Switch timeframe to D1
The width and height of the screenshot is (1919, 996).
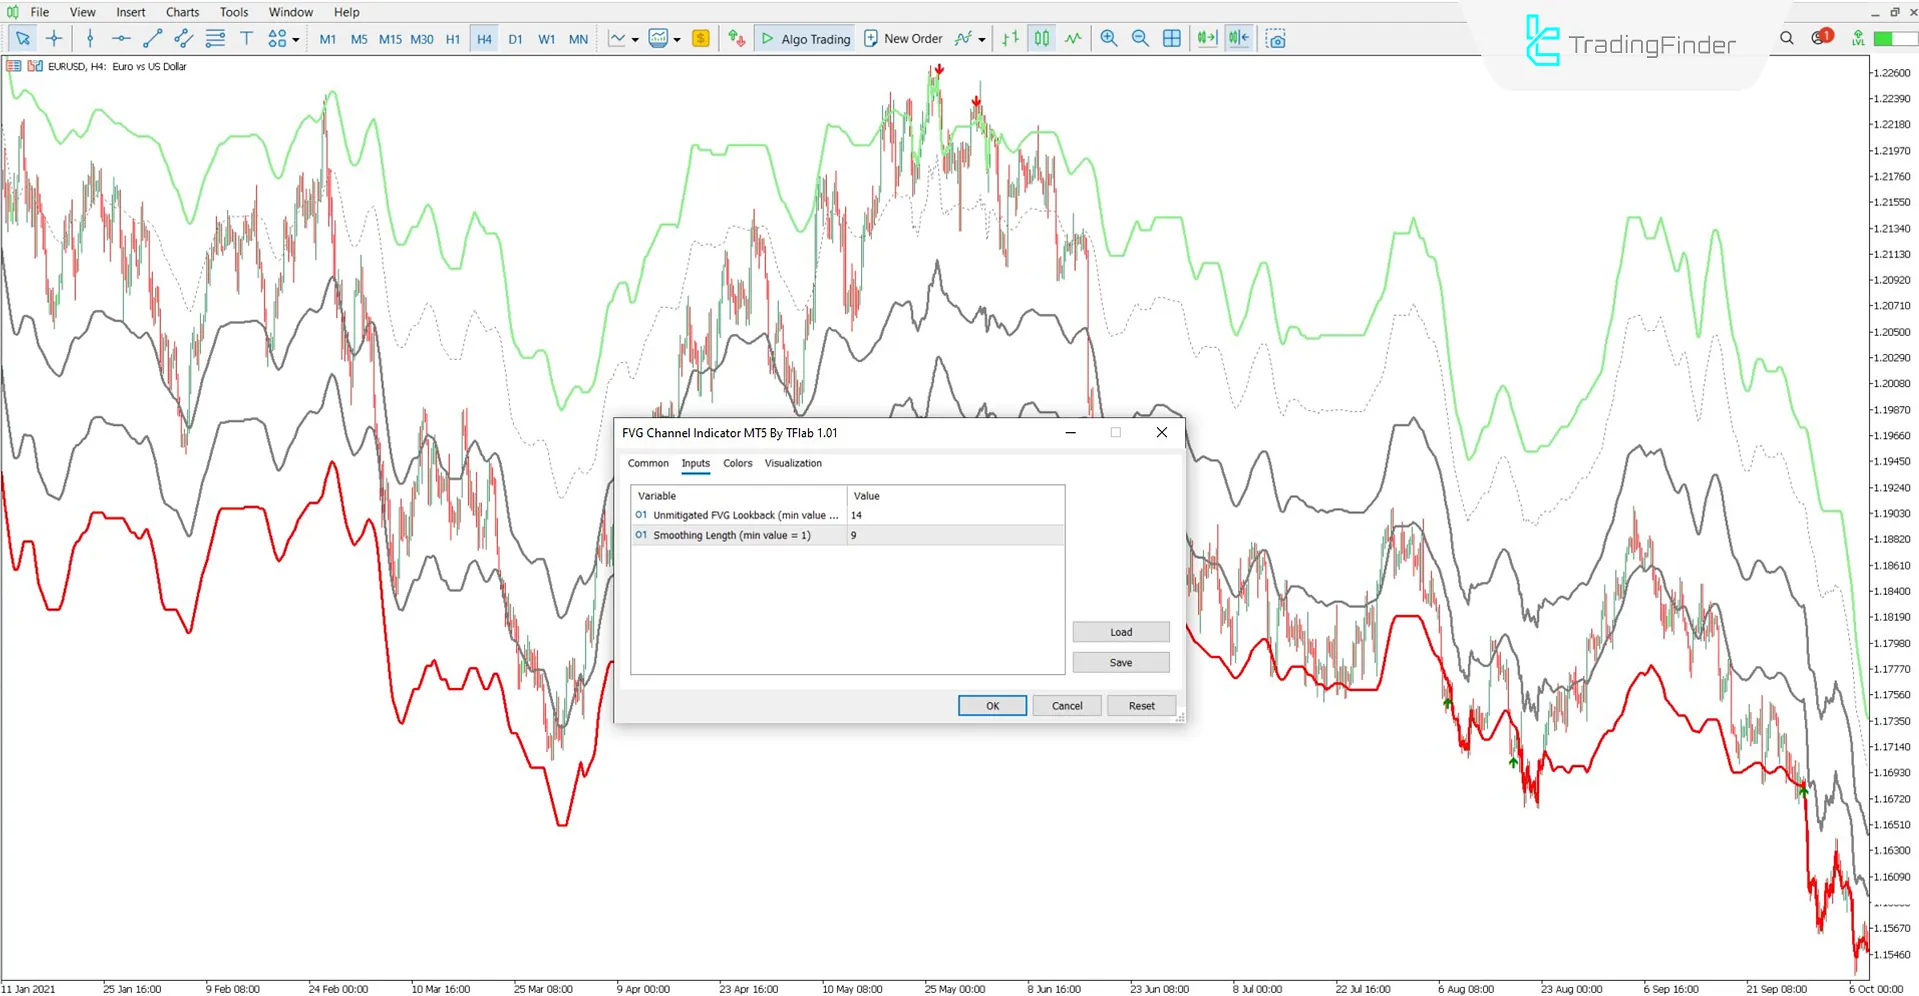[515, 38]
